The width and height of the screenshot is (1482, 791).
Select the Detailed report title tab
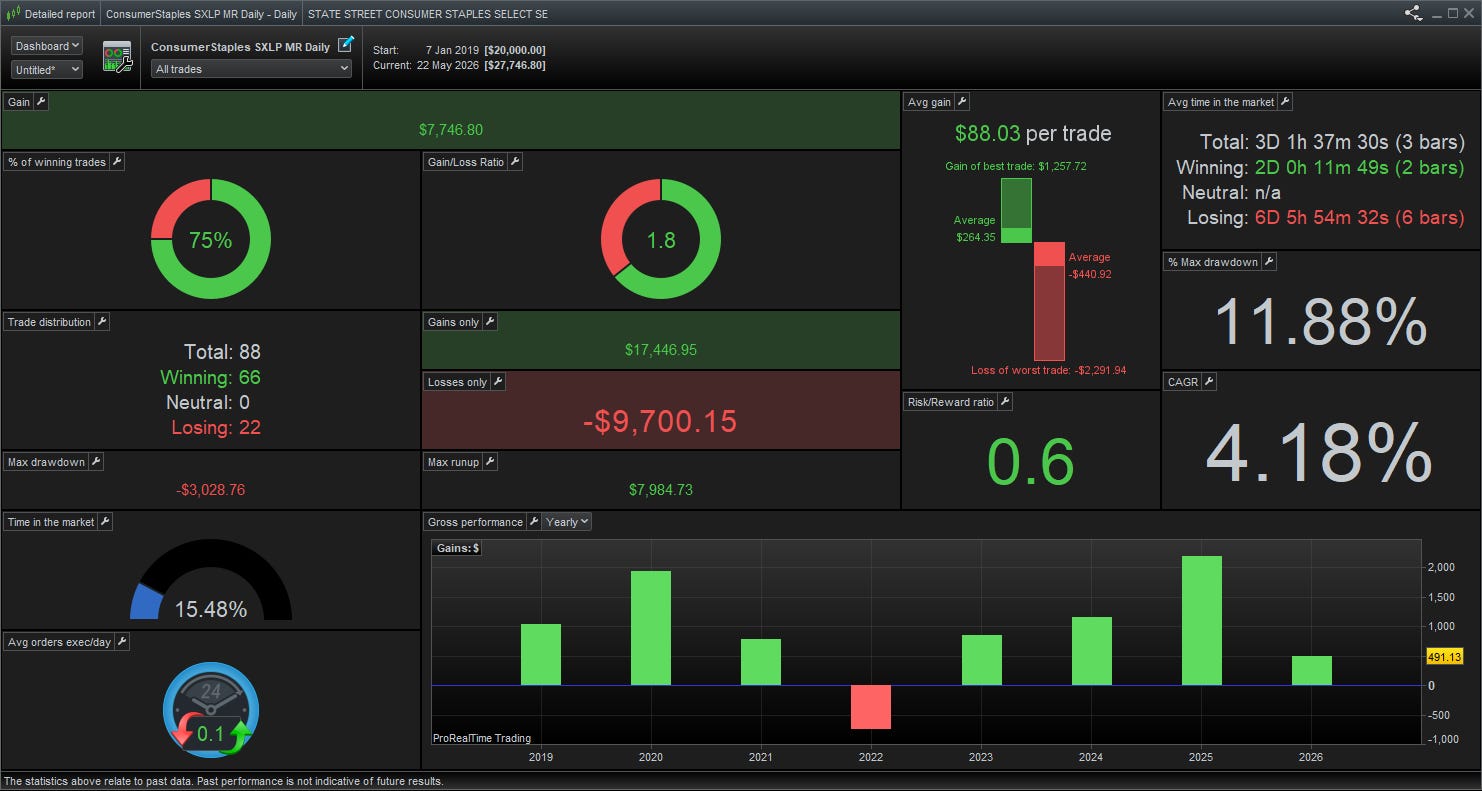pos(52,14)
